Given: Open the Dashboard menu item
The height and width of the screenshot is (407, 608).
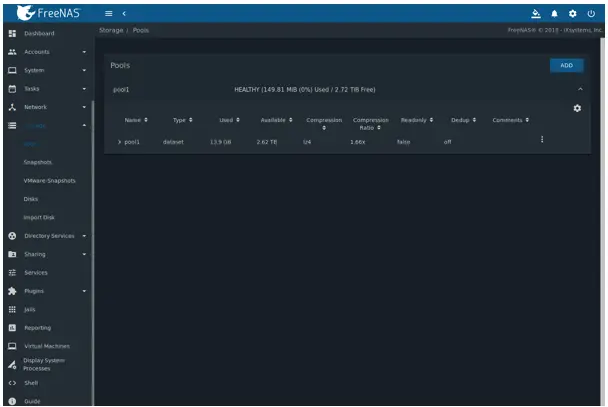Looking at the screenshot, I should pyautogui.click(x=39, y=33).
